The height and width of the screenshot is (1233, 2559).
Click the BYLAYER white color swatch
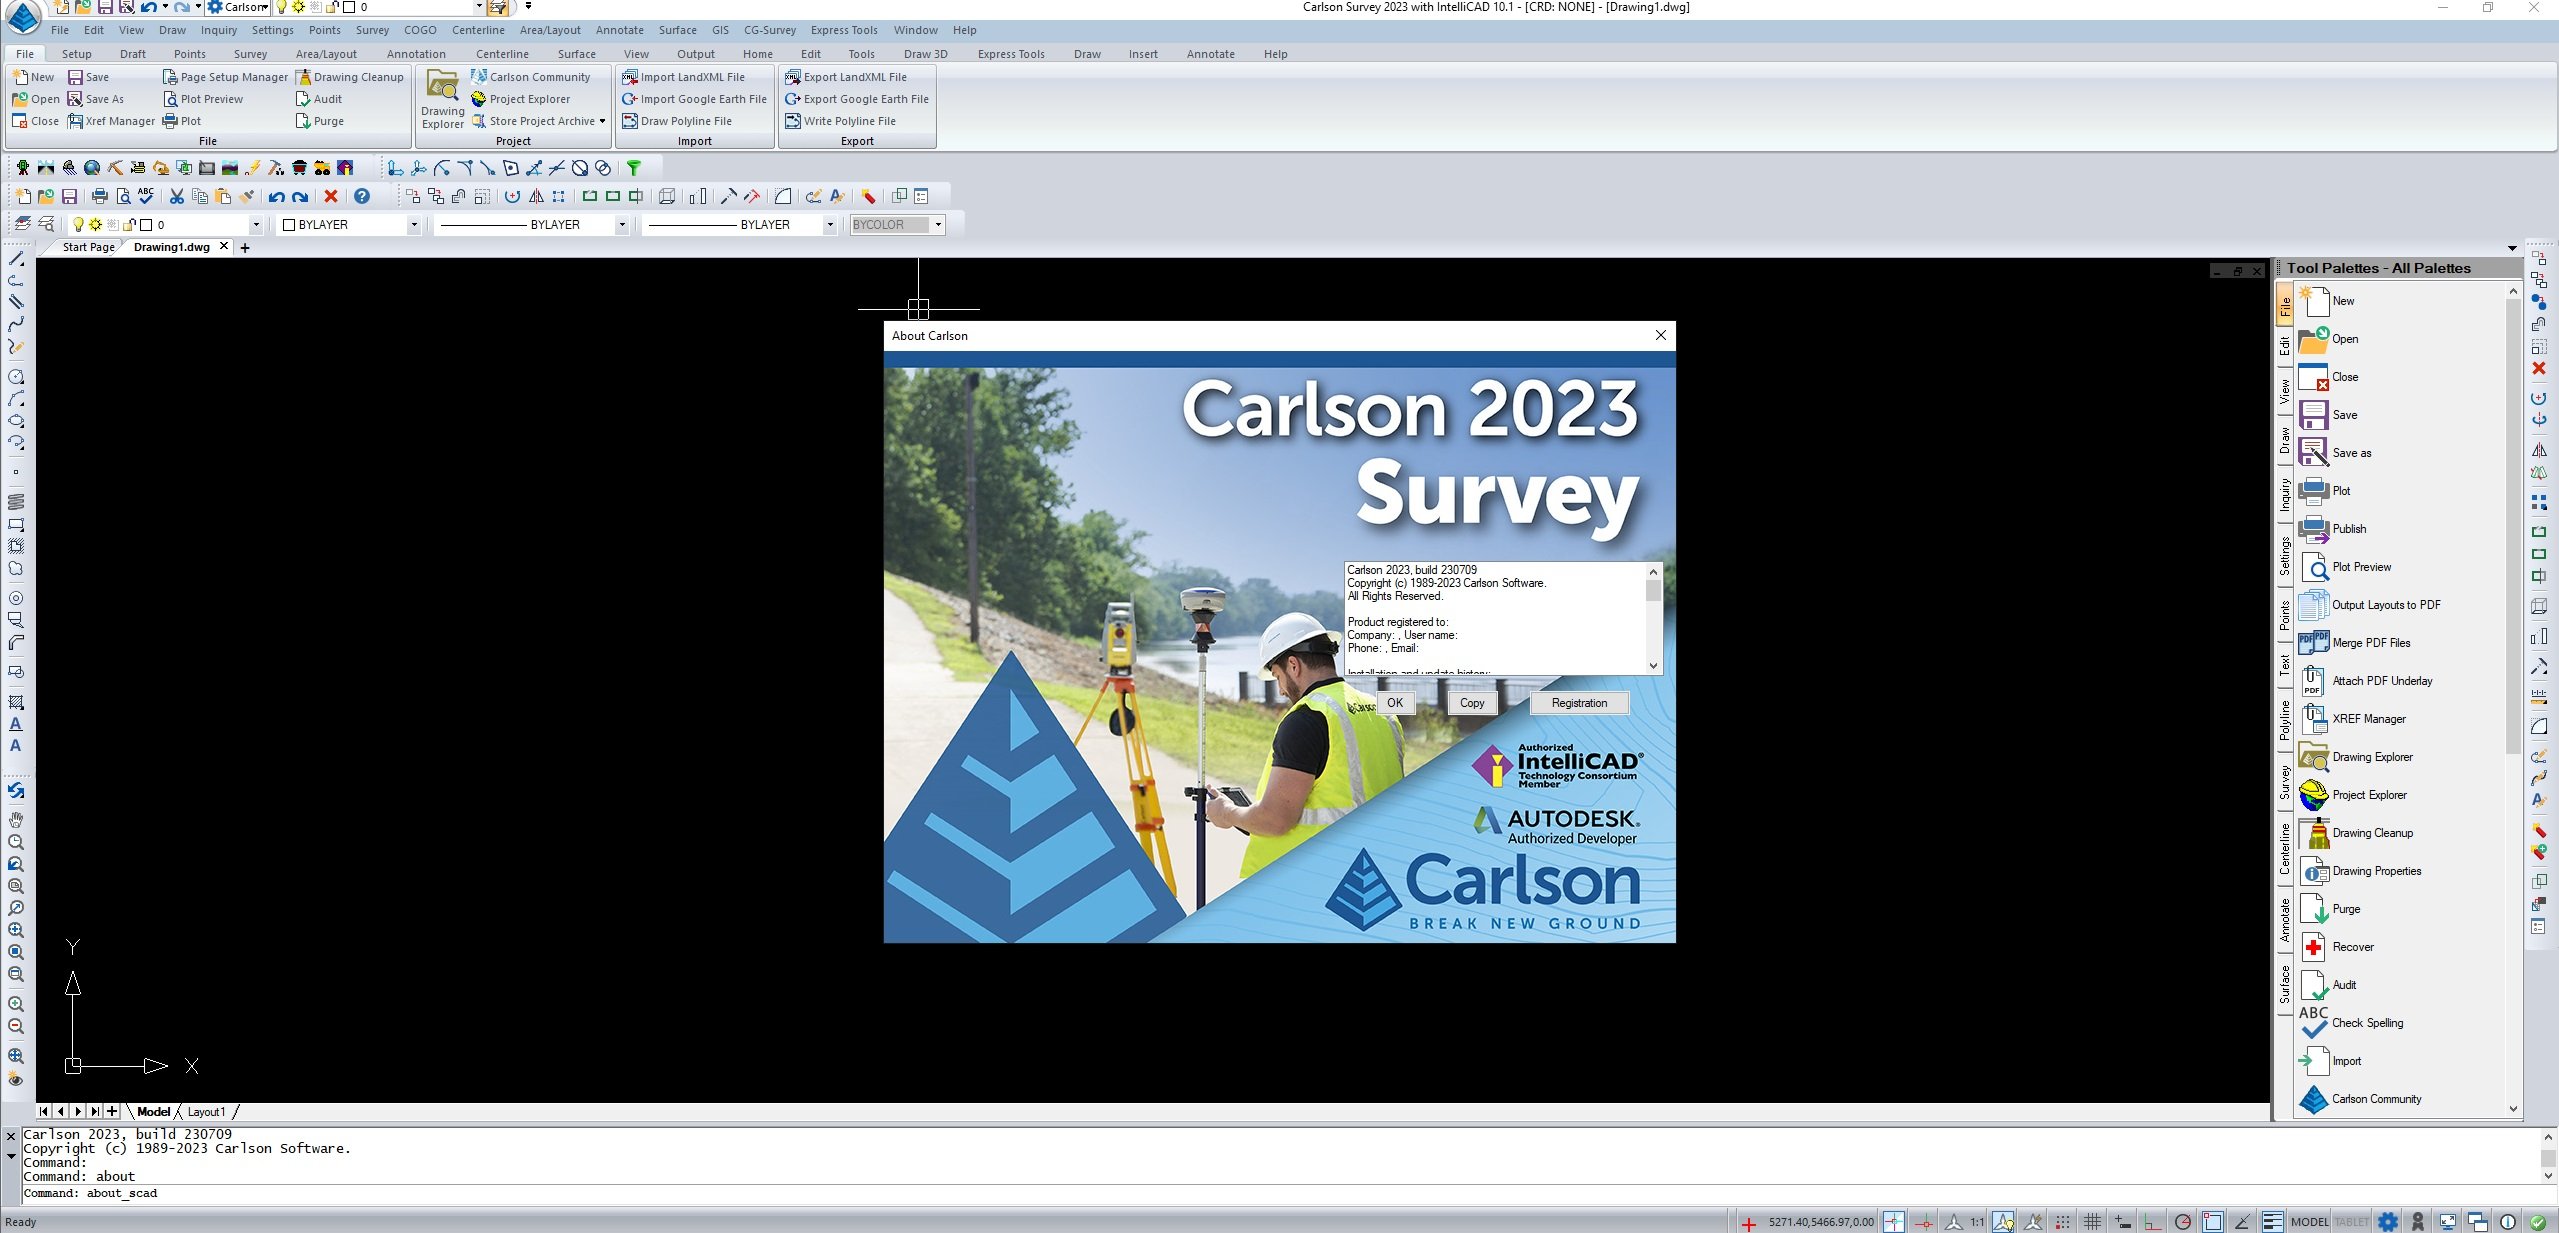tap(289, 225)
